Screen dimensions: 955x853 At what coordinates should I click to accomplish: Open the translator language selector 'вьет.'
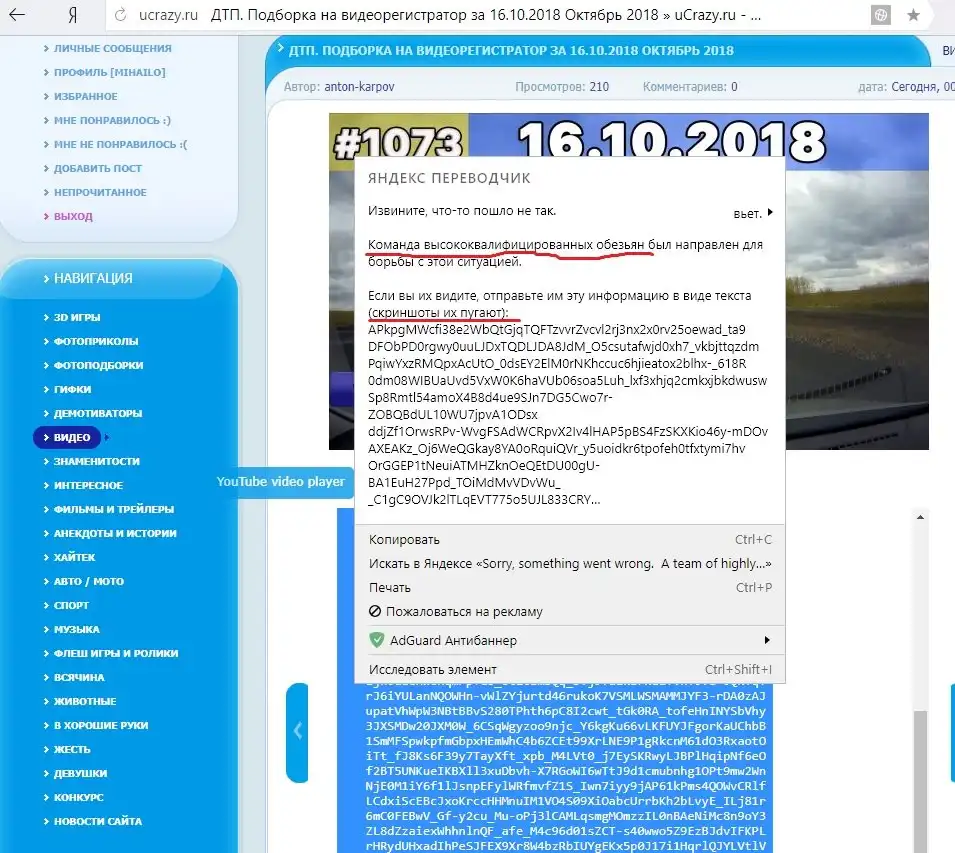pos(752,213)
